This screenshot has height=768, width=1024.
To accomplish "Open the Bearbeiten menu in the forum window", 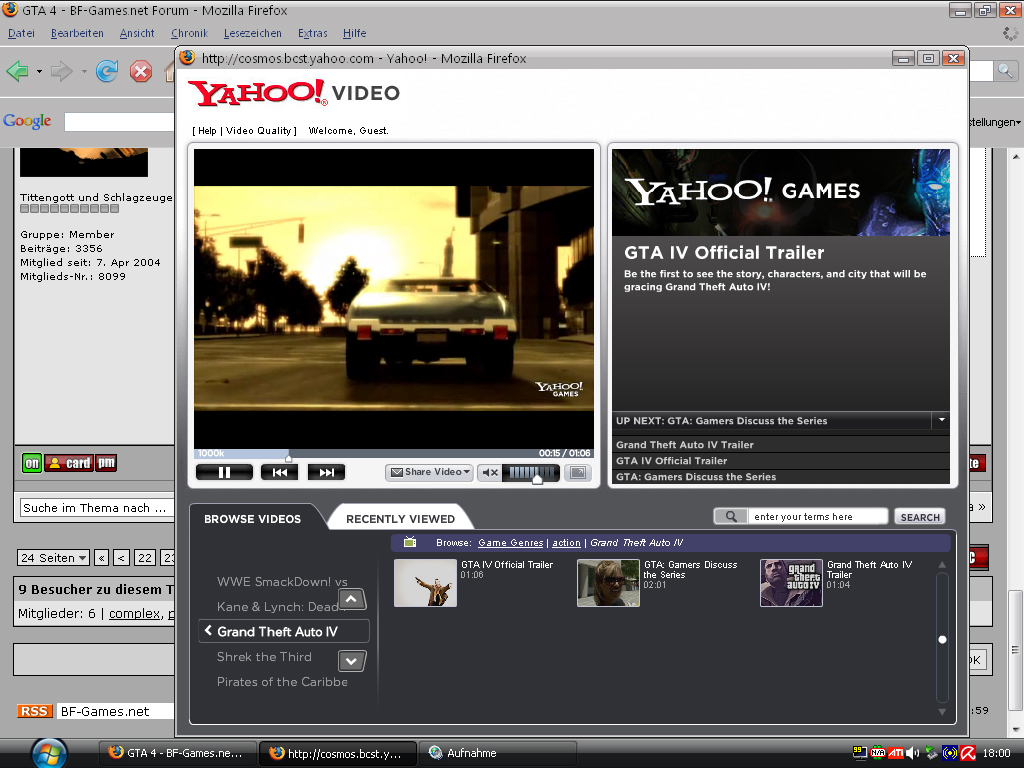I will click(x=77, y=33).
